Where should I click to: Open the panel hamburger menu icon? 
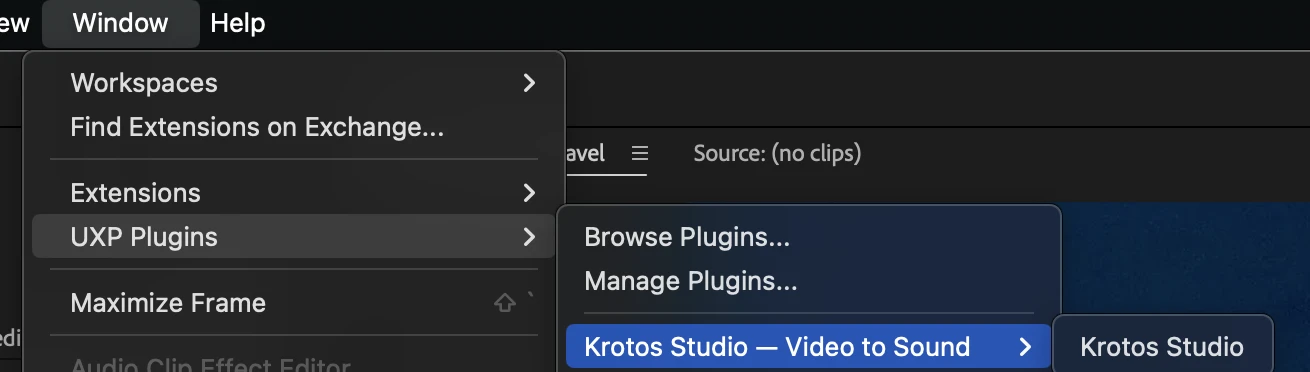(640, 154)
